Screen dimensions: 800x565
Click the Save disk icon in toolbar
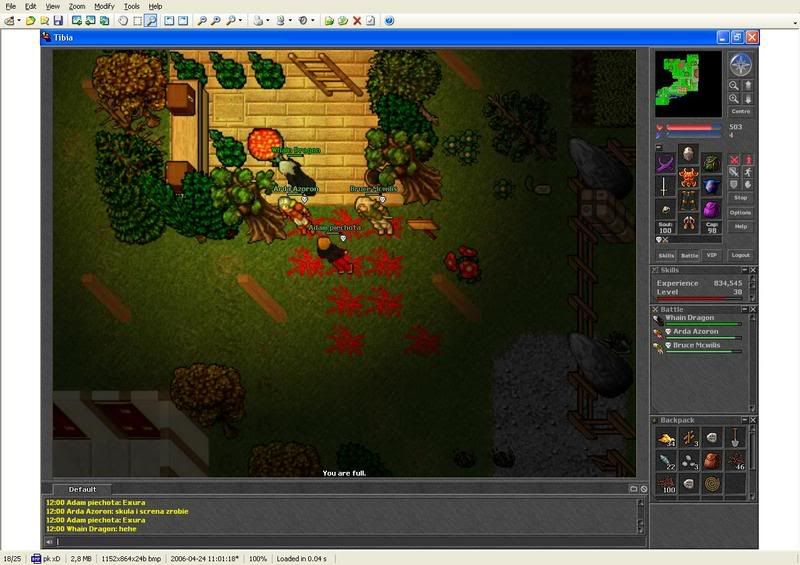point(58,20)
